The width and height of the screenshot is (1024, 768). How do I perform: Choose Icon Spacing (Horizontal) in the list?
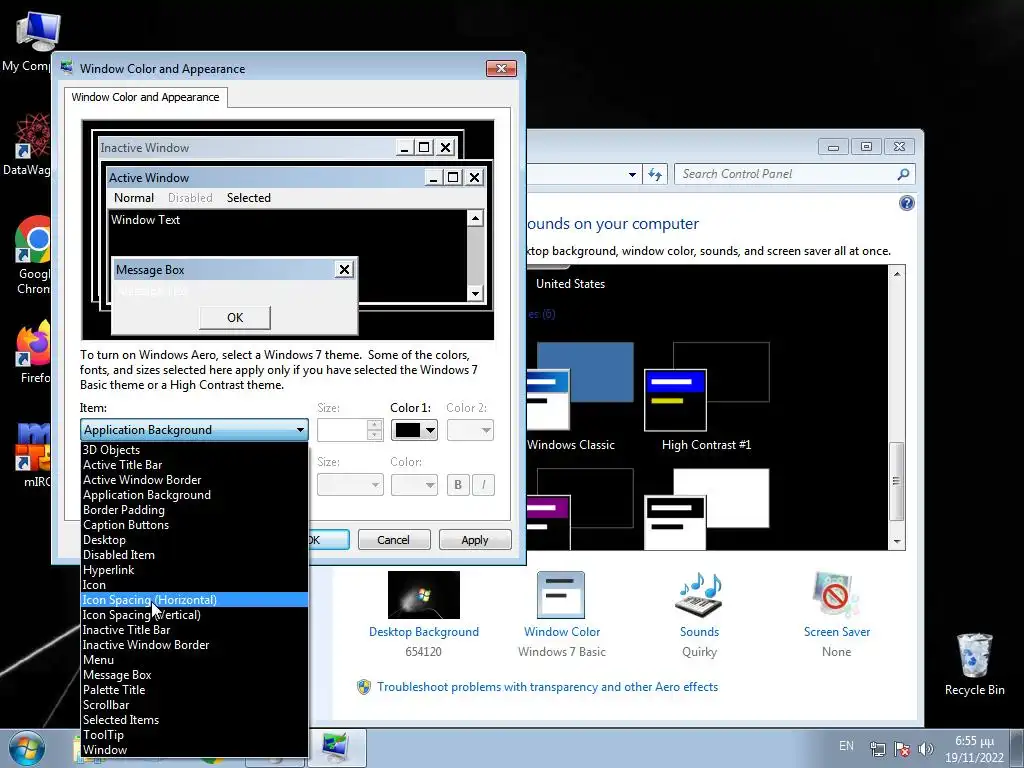(x=195, y=600)
